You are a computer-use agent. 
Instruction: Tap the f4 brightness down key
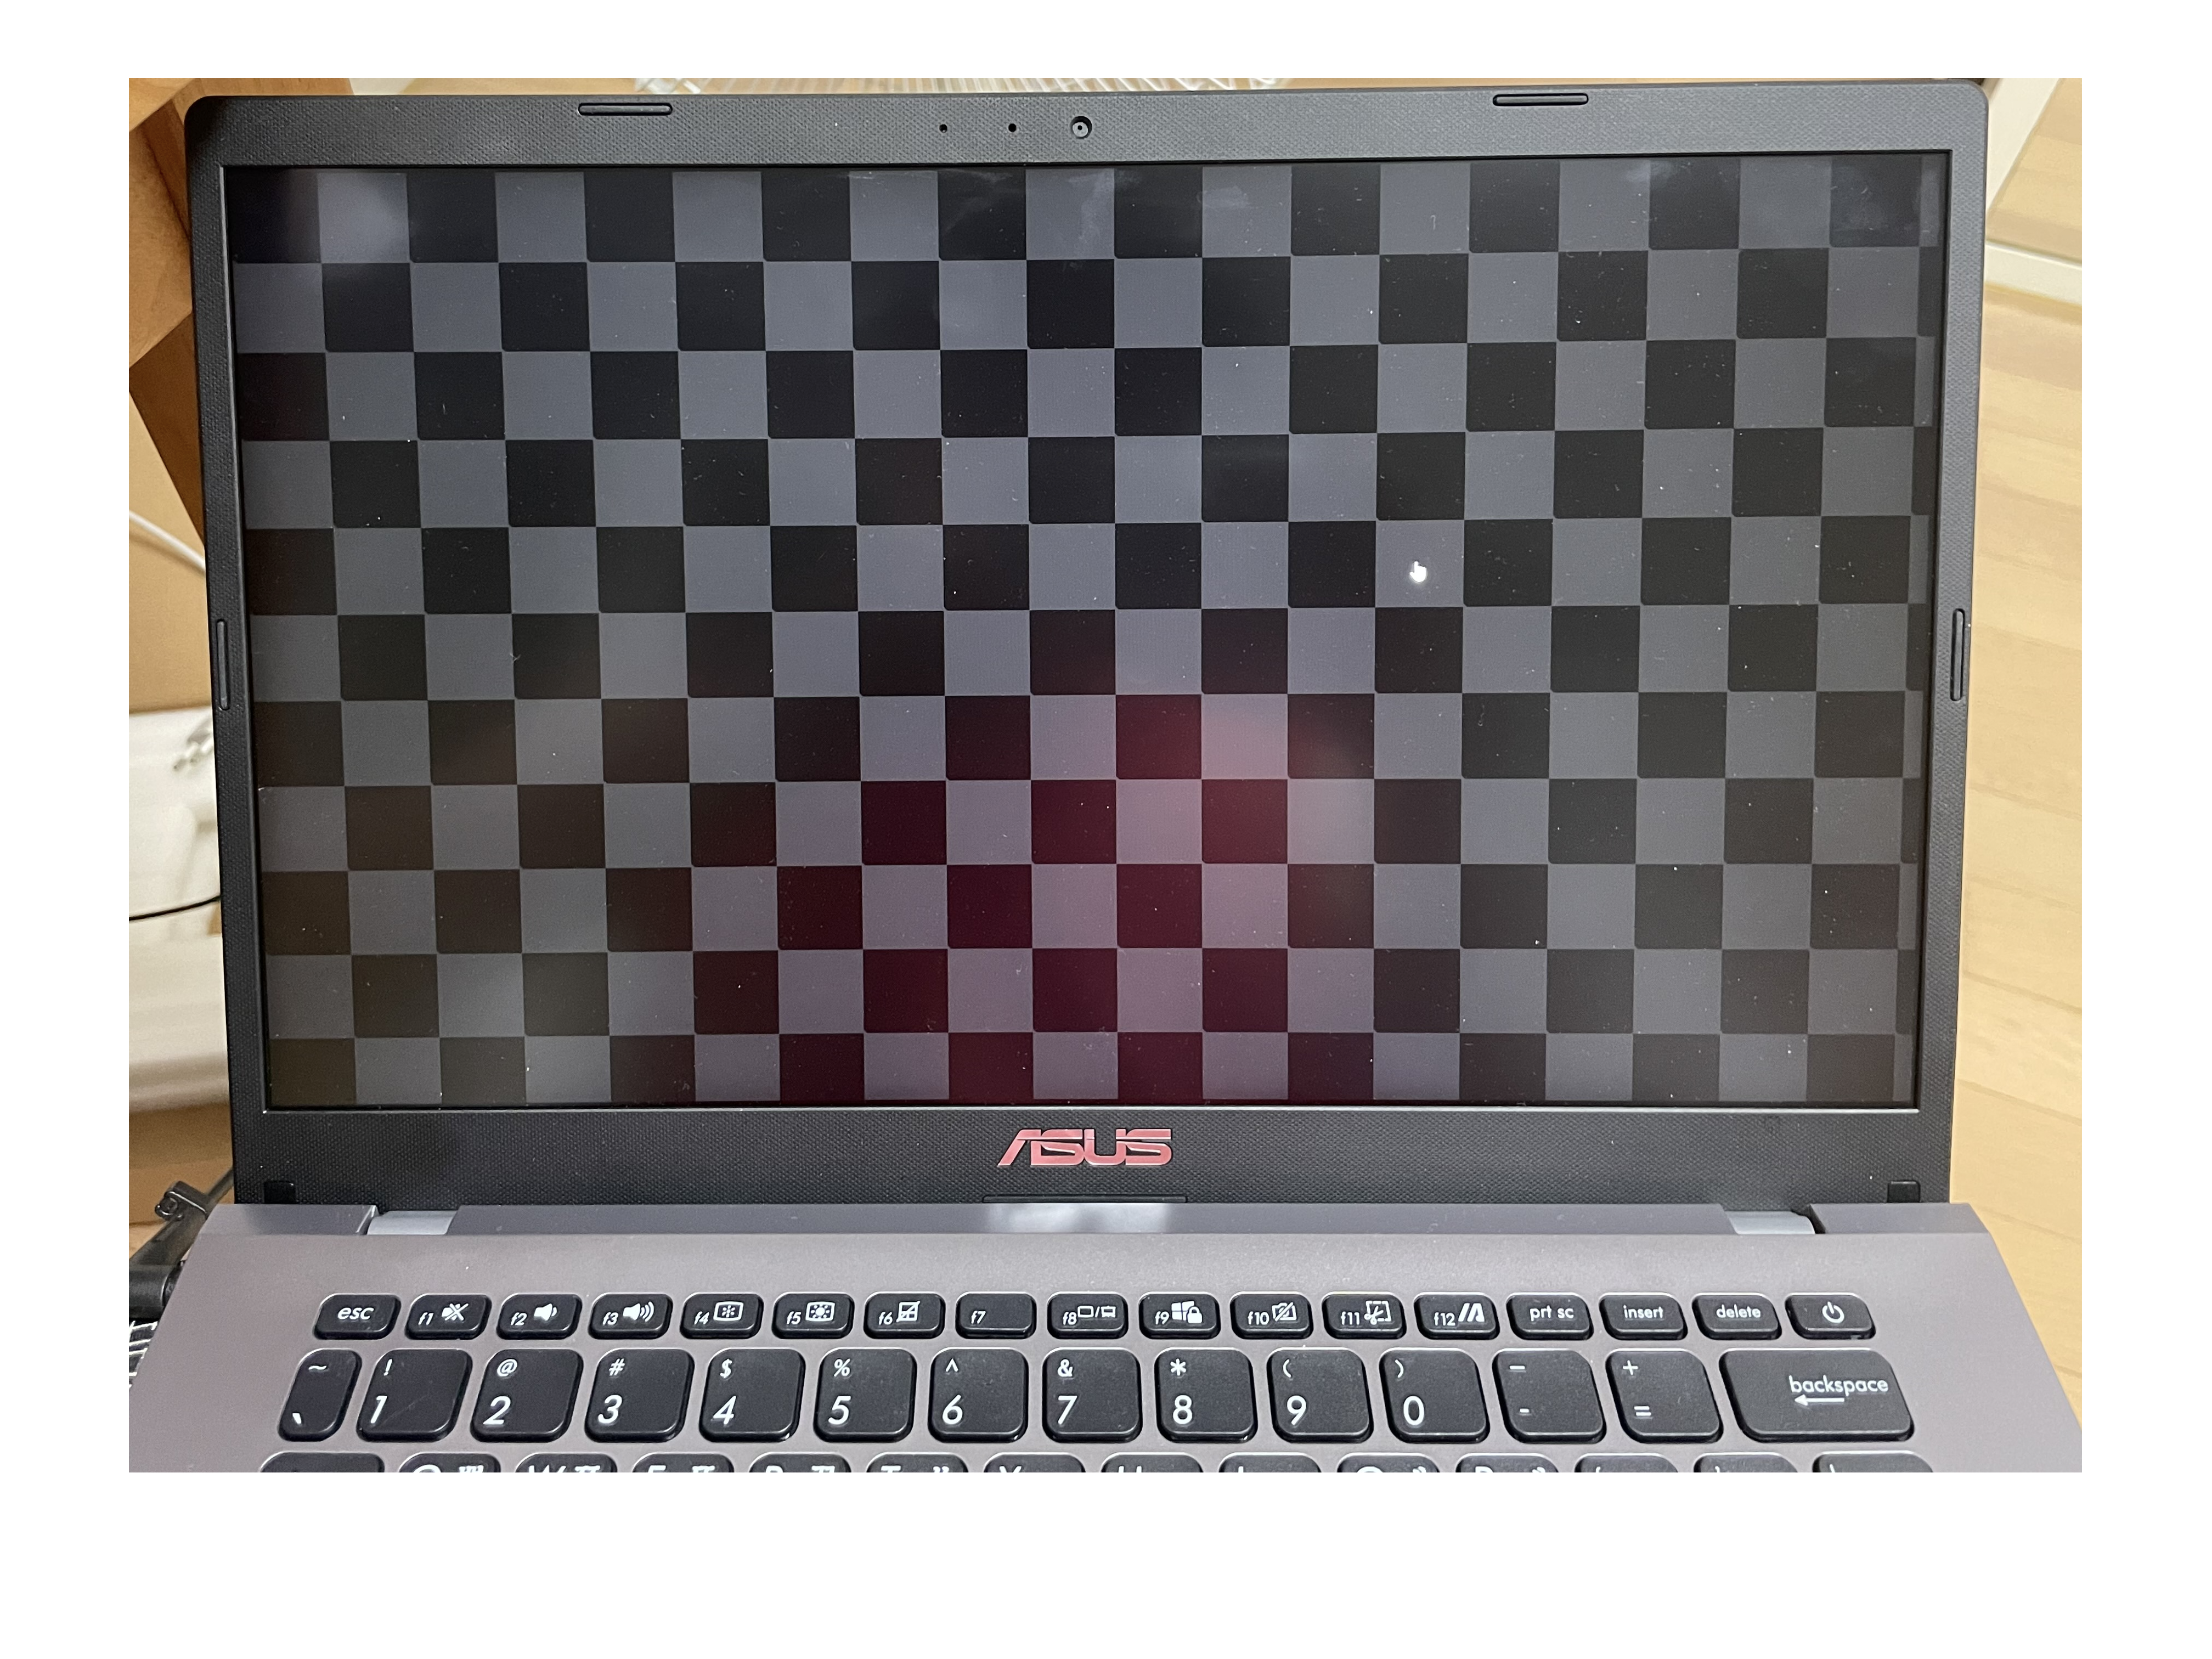721,1315
